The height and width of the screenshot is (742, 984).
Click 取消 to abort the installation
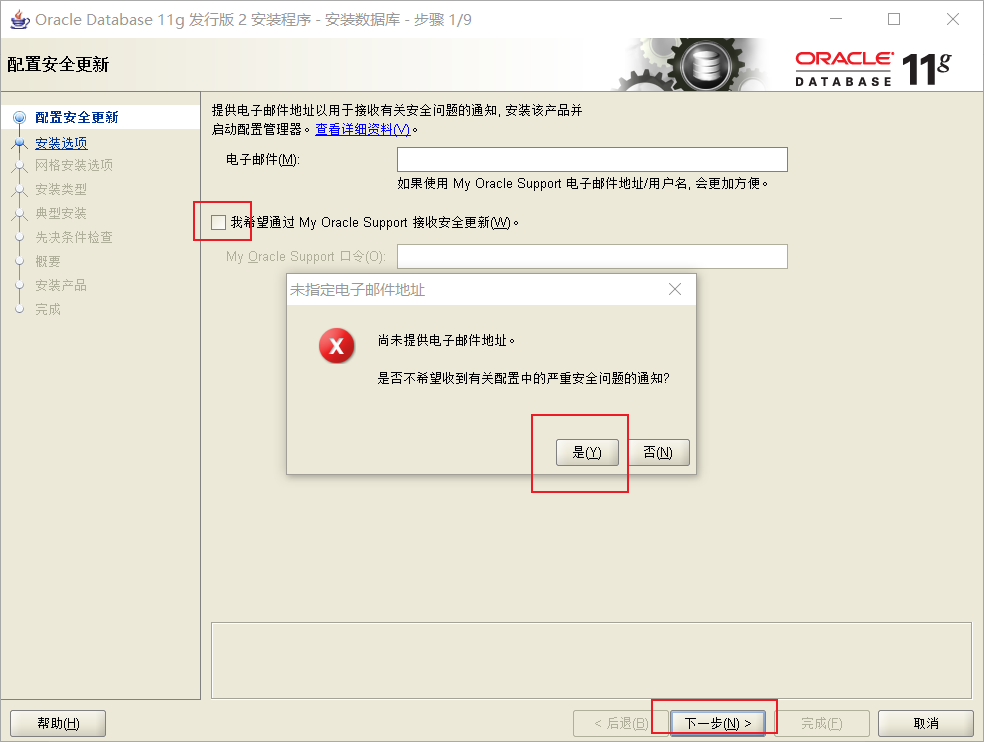click(925, 722)
